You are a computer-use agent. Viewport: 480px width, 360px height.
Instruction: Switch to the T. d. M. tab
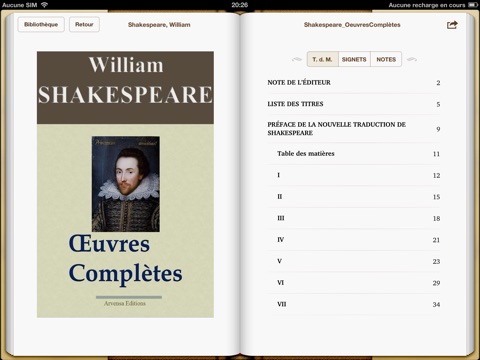322,59
